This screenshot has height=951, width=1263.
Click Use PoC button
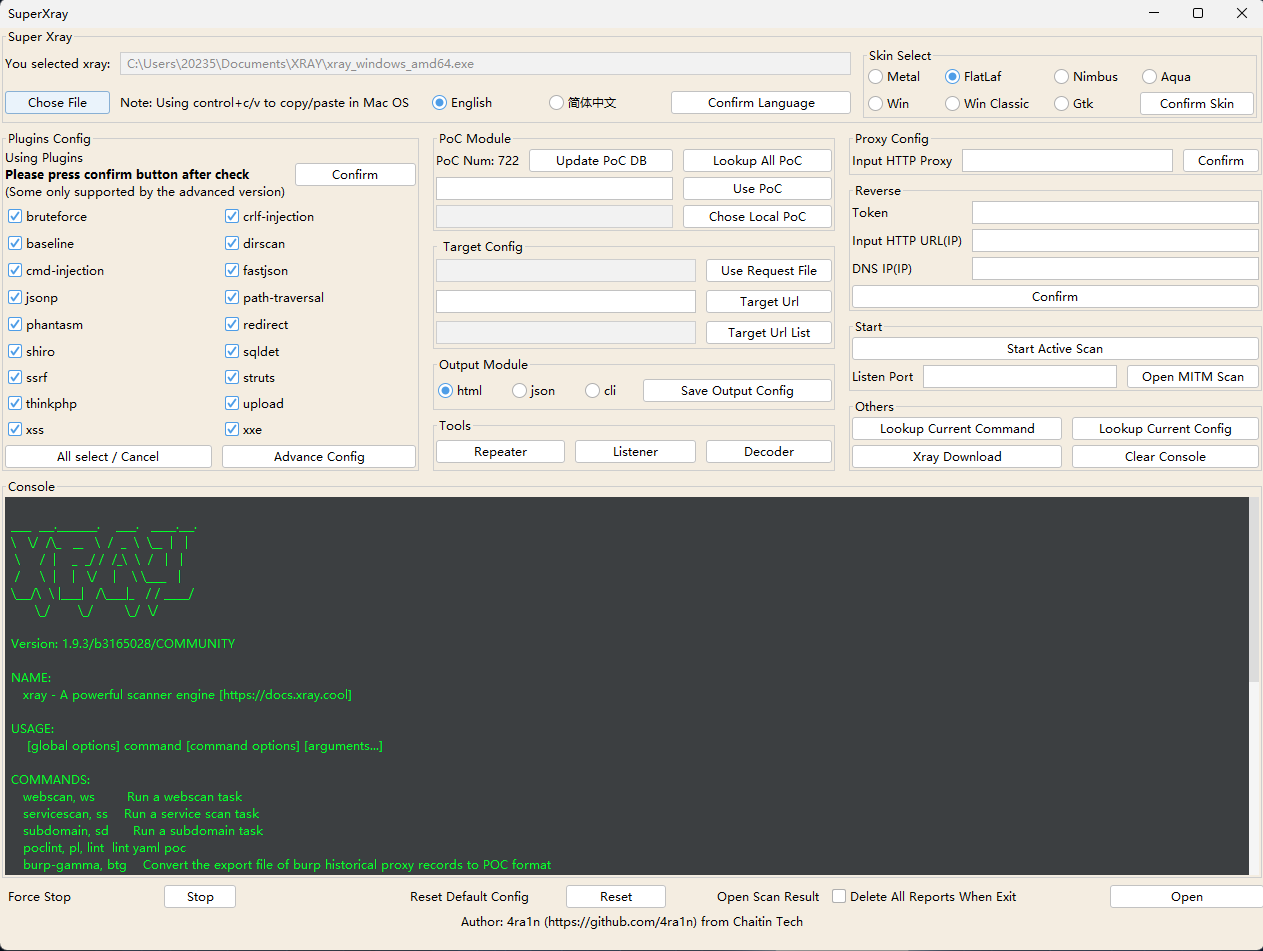[757, 189]
